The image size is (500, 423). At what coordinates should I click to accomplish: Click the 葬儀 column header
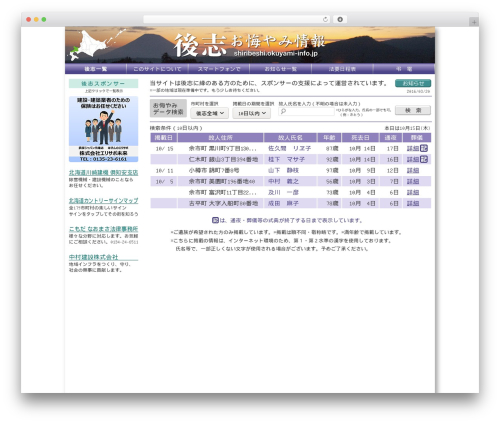tap(417, 138)
